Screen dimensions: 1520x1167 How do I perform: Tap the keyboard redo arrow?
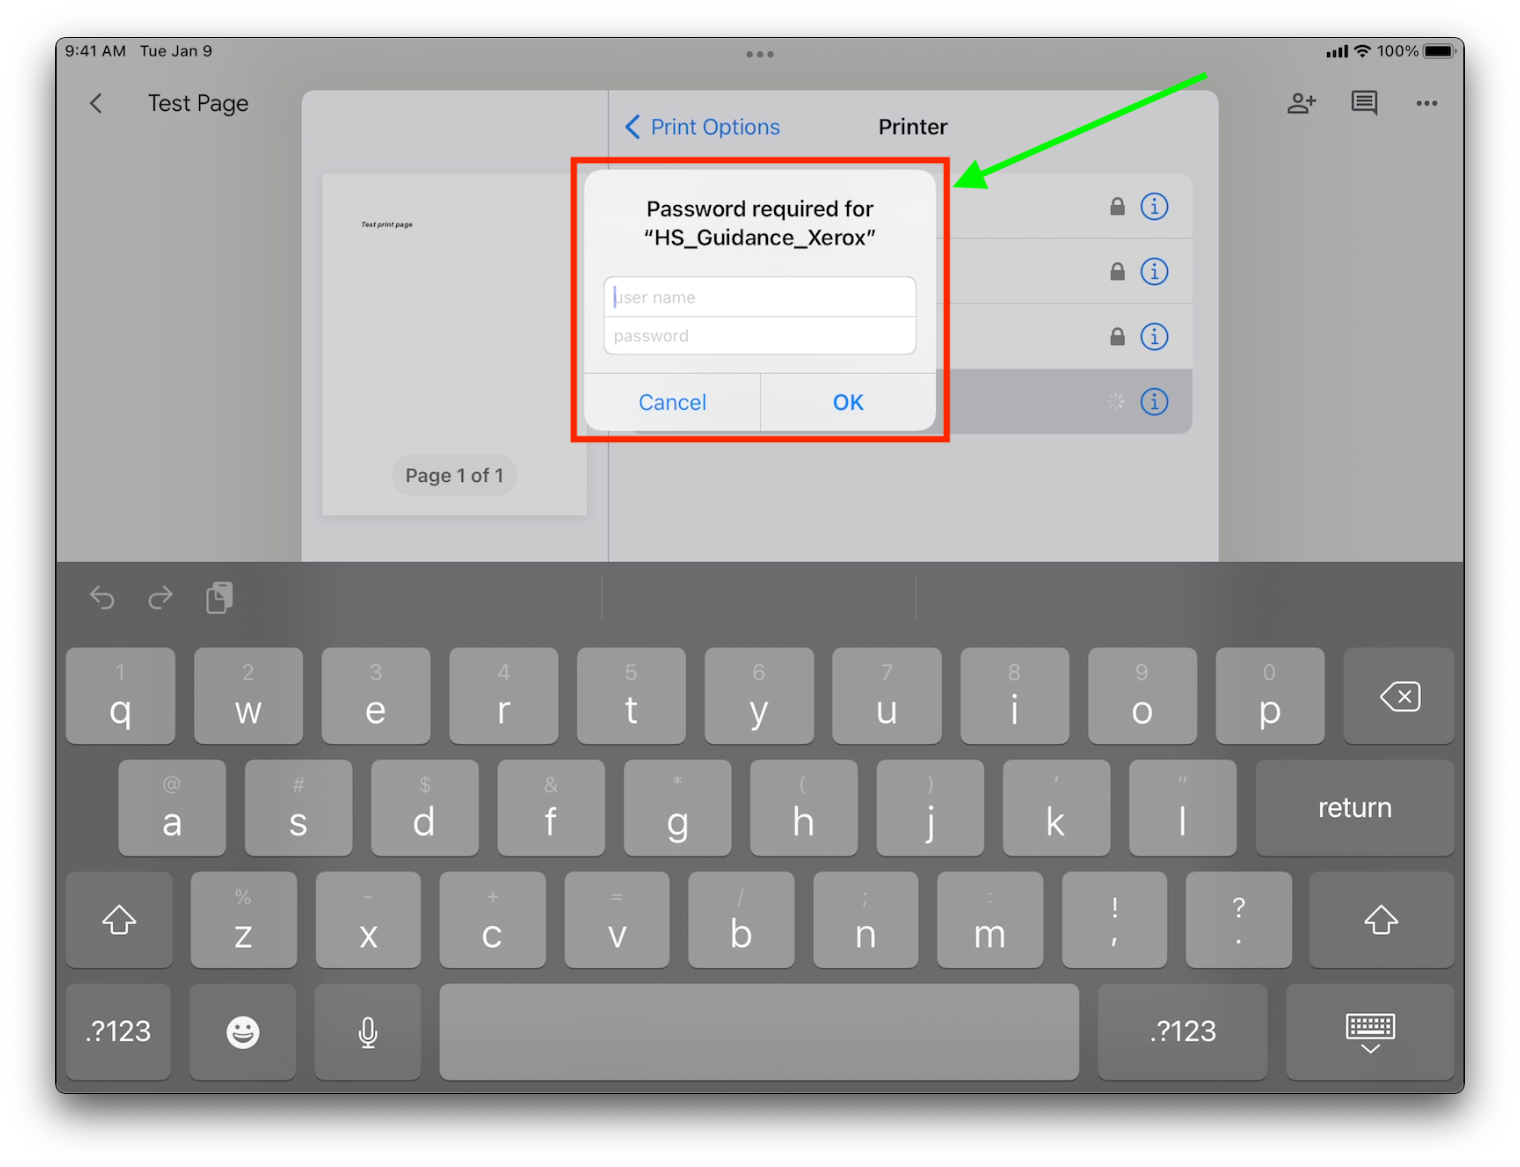[x=160, y=598]
